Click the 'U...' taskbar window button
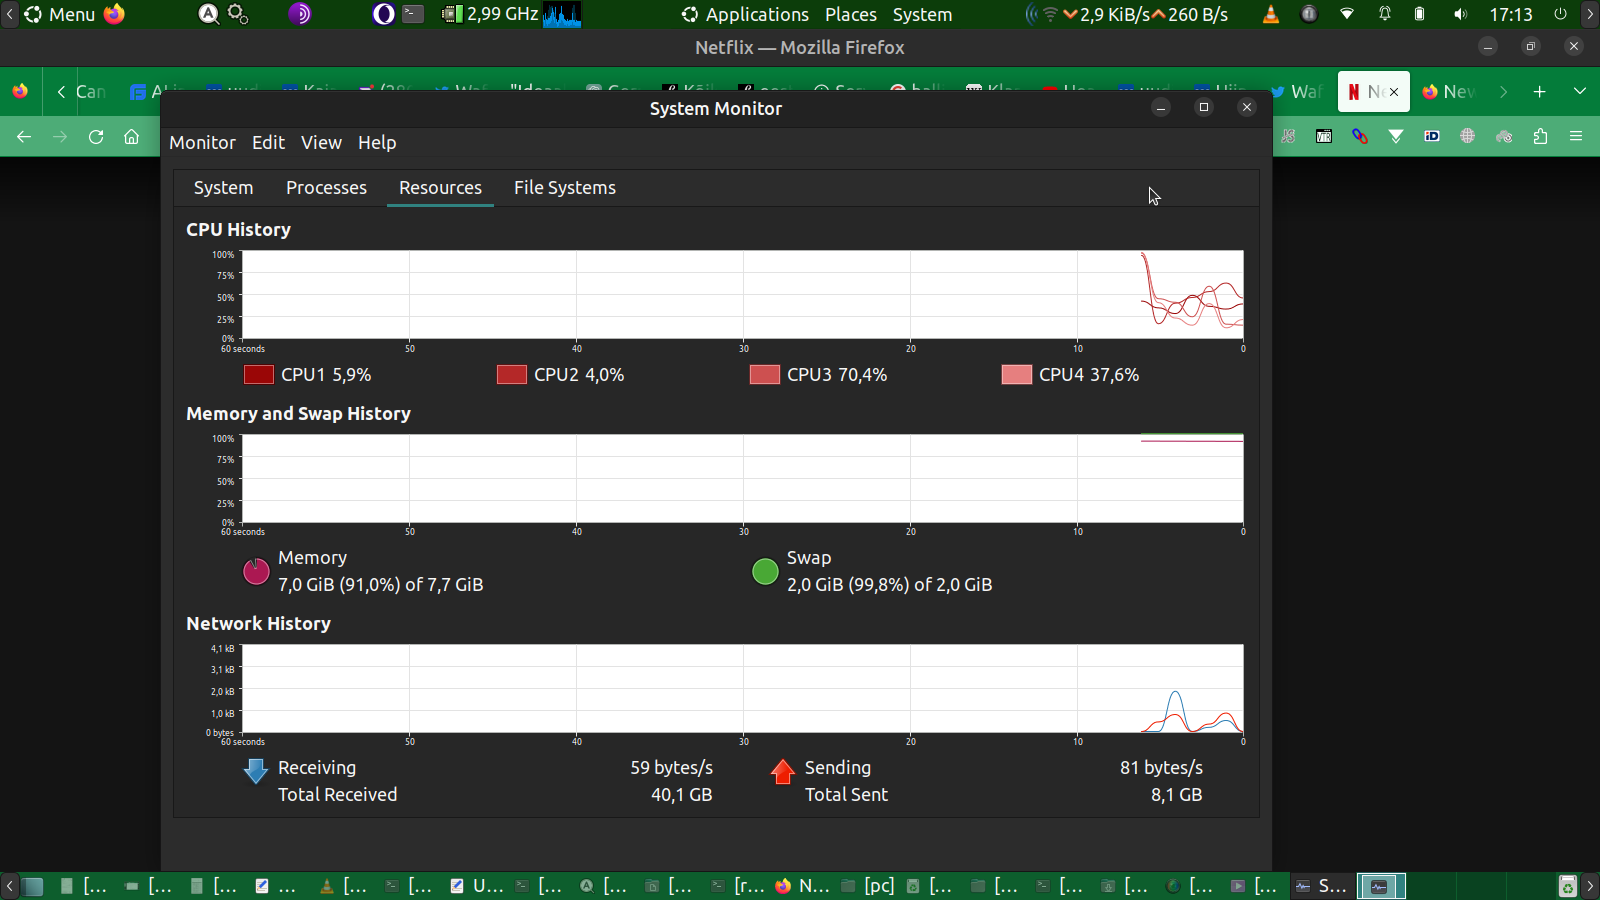The image size is (1600, 900). [477, 885]
